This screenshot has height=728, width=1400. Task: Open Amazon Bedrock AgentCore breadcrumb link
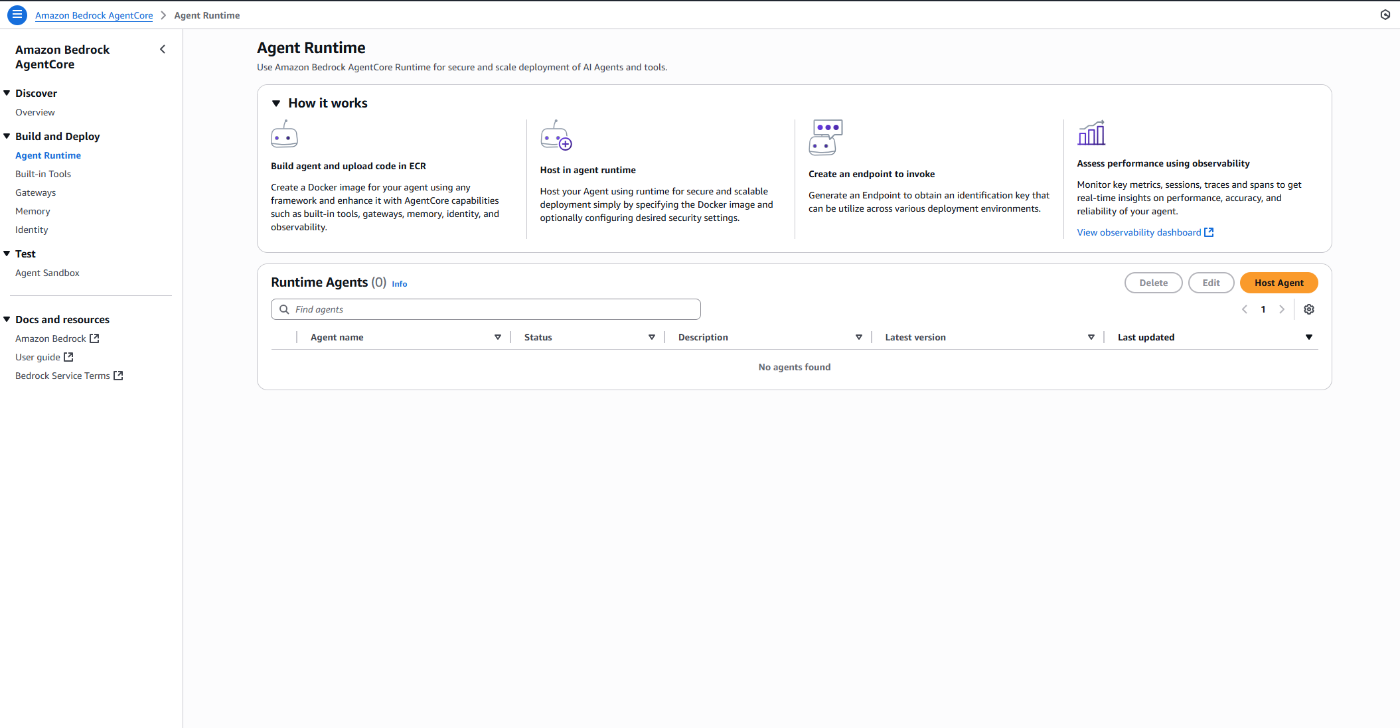coord(94,16)
